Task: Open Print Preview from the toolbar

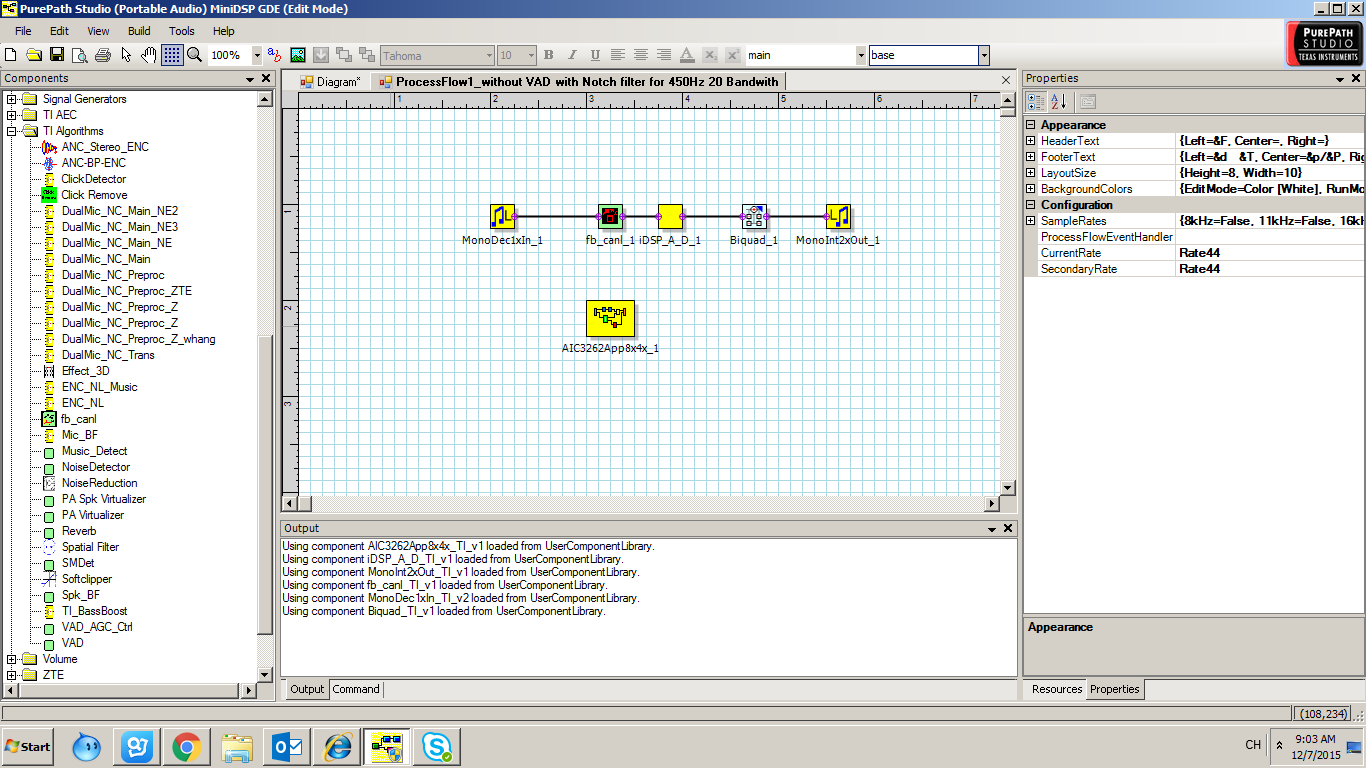Action: click(80, 55)
